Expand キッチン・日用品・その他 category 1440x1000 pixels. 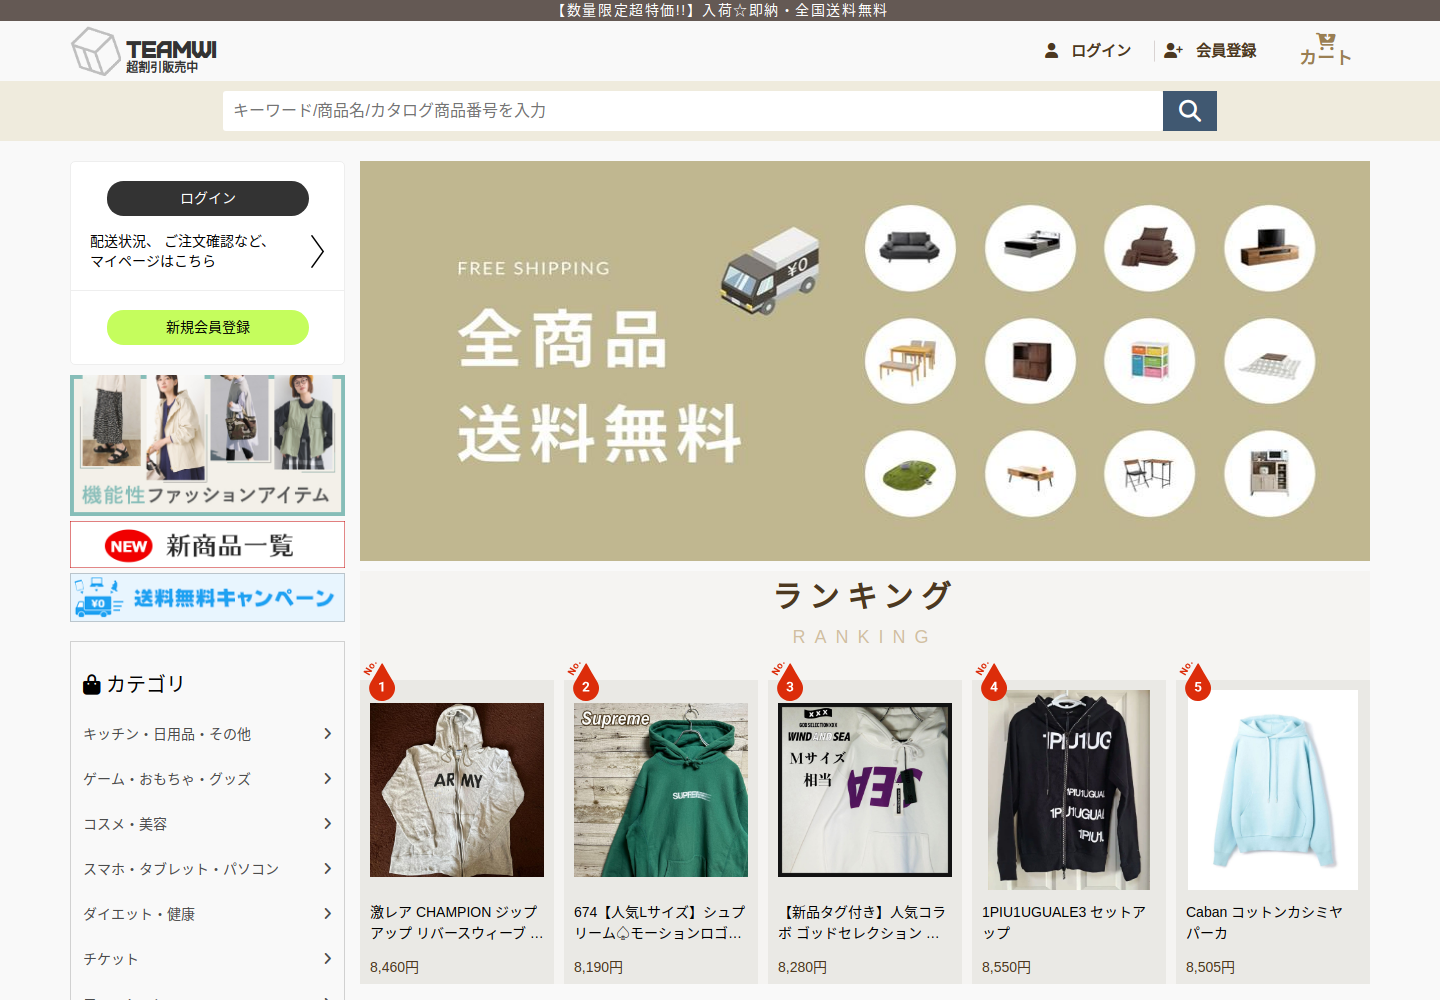(x=208, y=734)
